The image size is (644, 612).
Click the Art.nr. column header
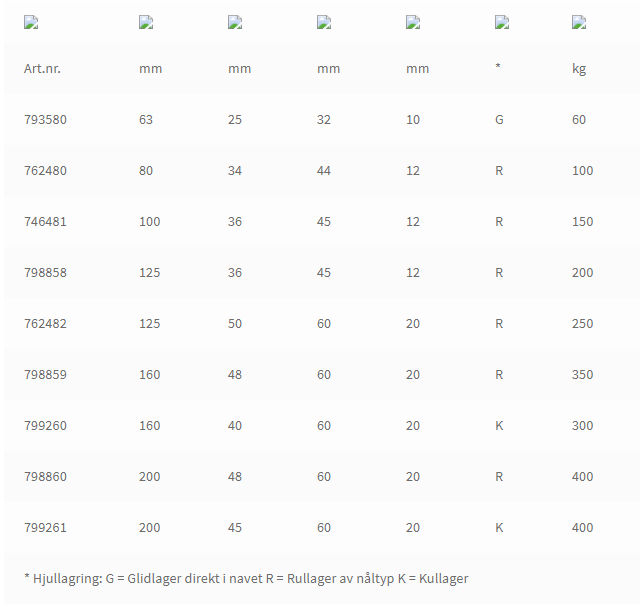tap(42, 69)
